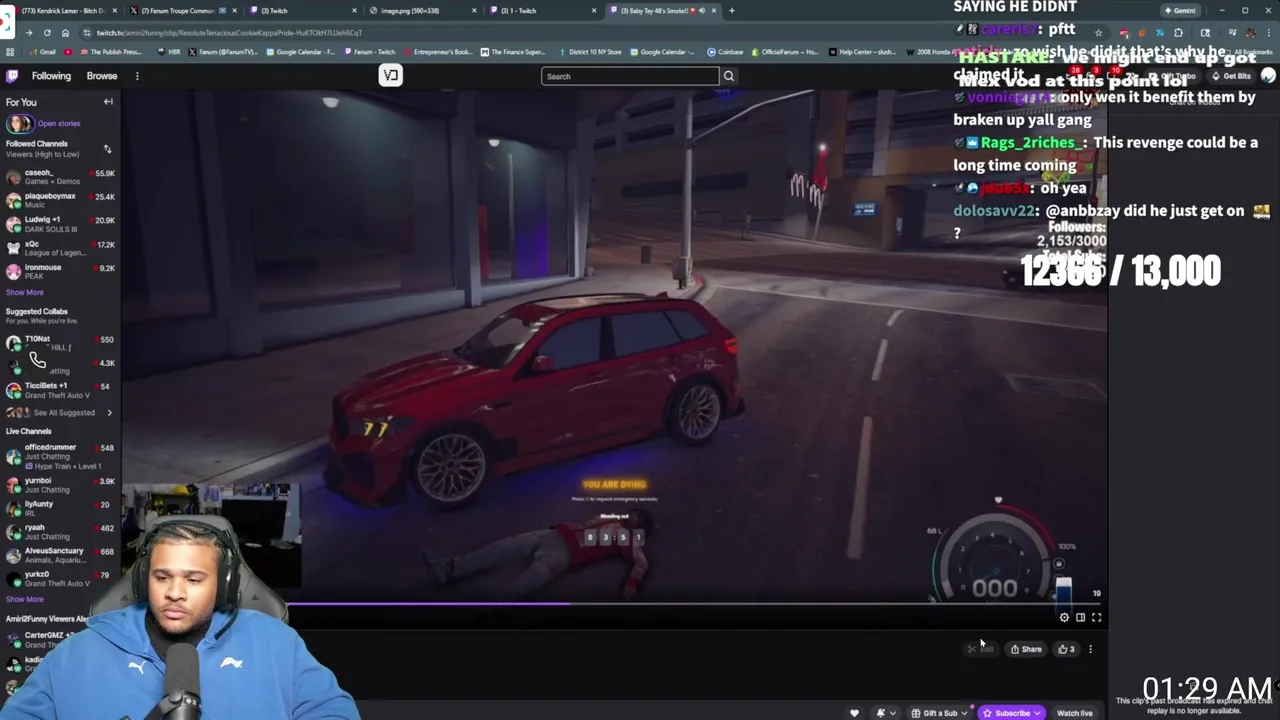The width and height of the screenshot is (1280, 720).
Task: Click the purple Subscribe button
Action: [1012, 713]
